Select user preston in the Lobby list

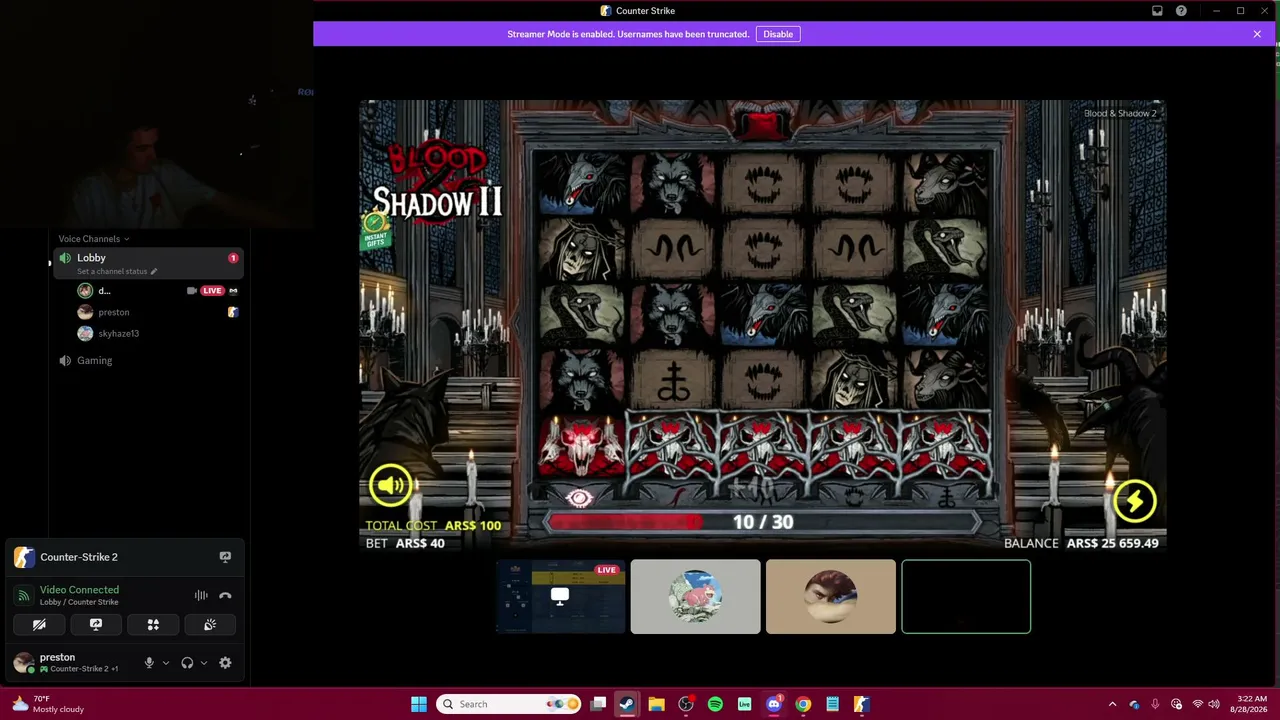pos(113,312)
